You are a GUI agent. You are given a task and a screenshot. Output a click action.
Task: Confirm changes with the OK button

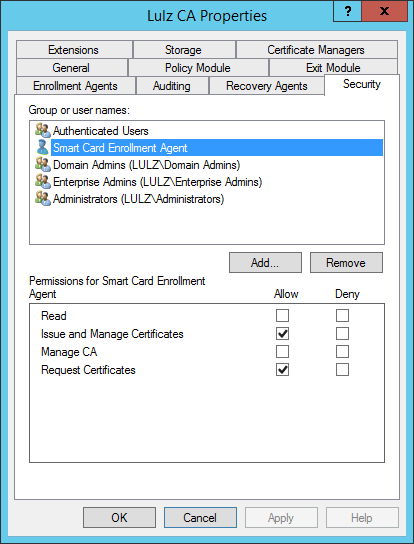pos(119,518)
